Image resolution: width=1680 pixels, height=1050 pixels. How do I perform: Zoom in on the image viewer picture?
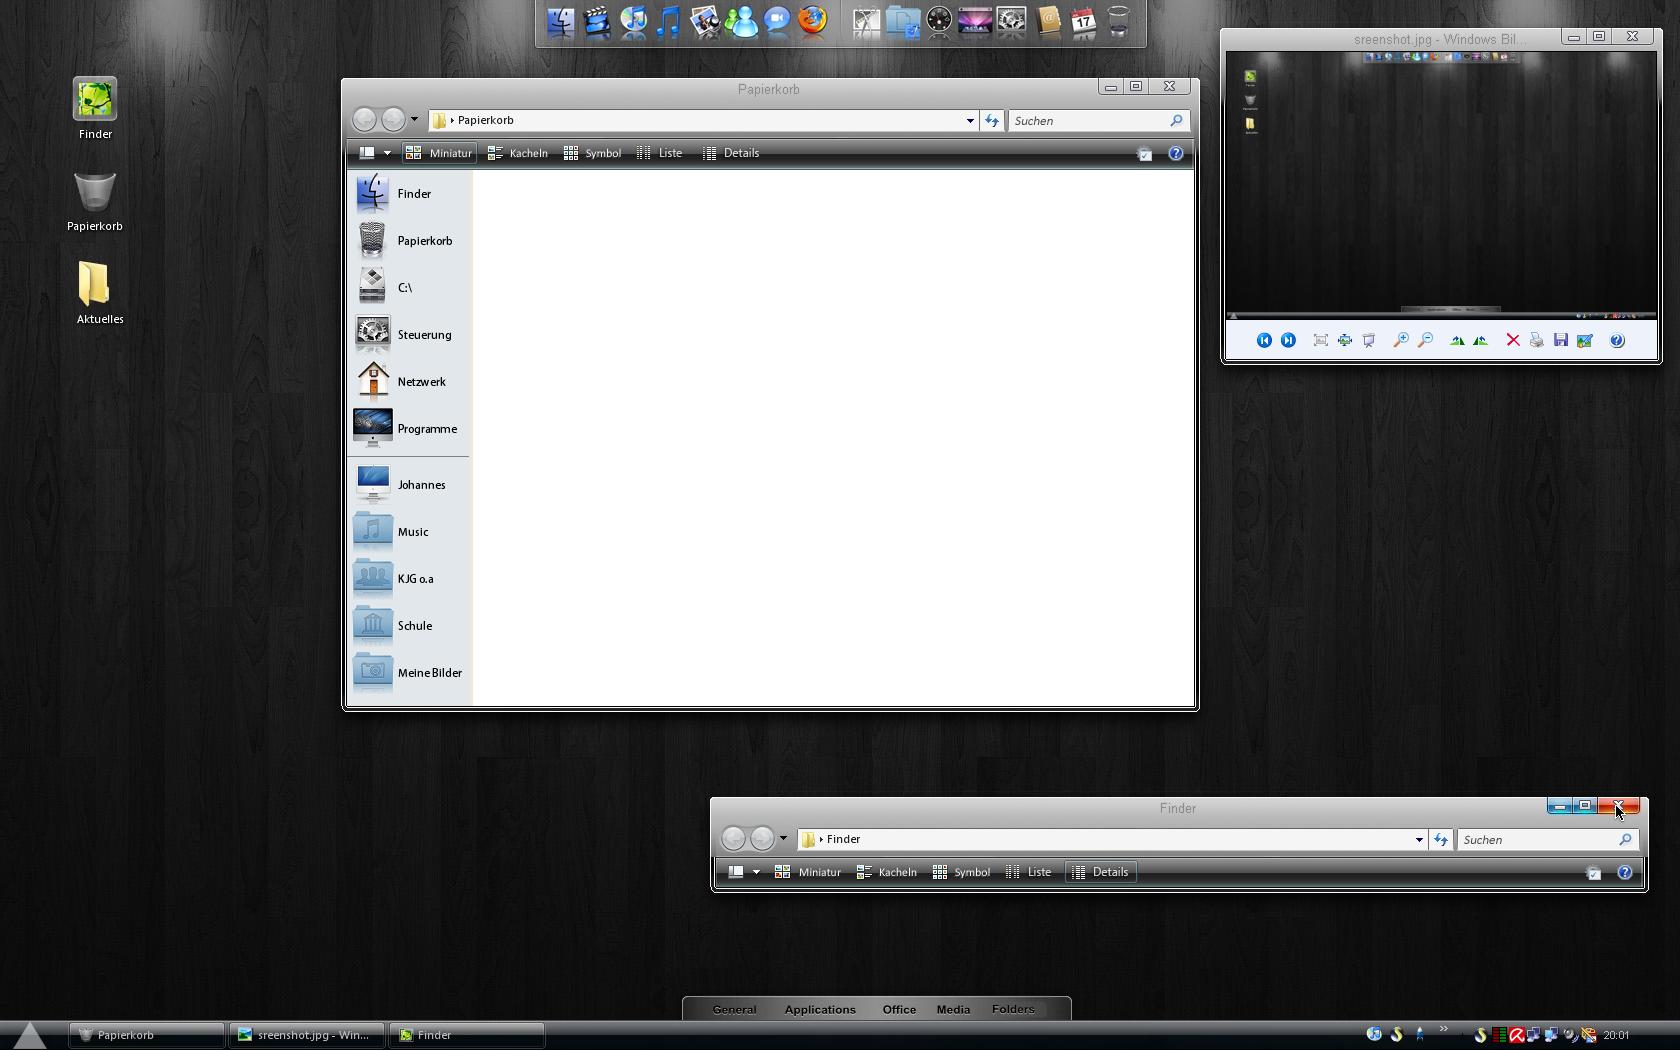pyautogui.click(x=1401, y=341)
